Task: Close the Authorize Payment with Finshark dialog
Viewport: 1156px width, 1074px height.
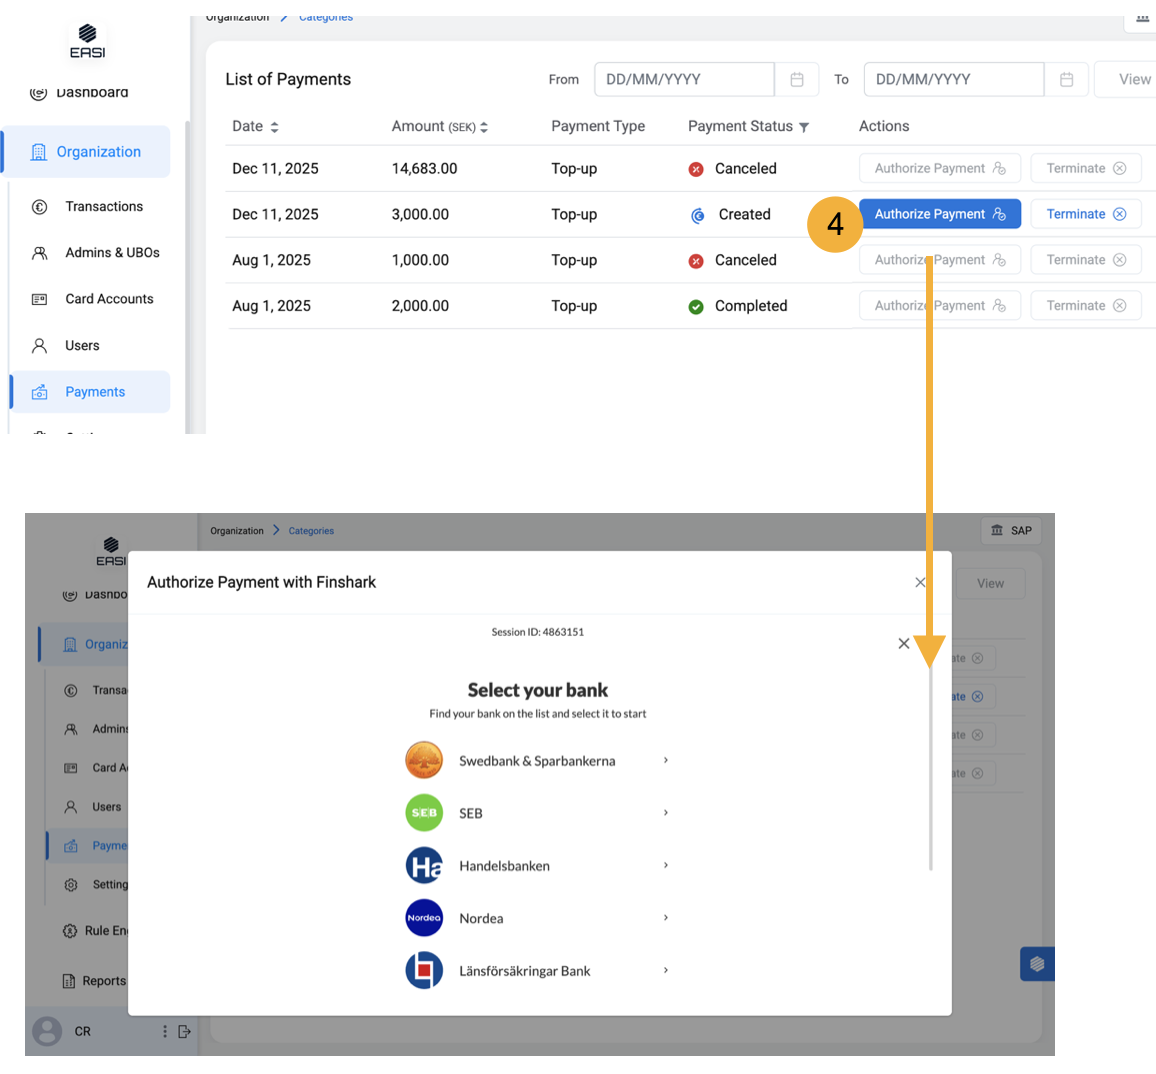Action: point(920,582)
